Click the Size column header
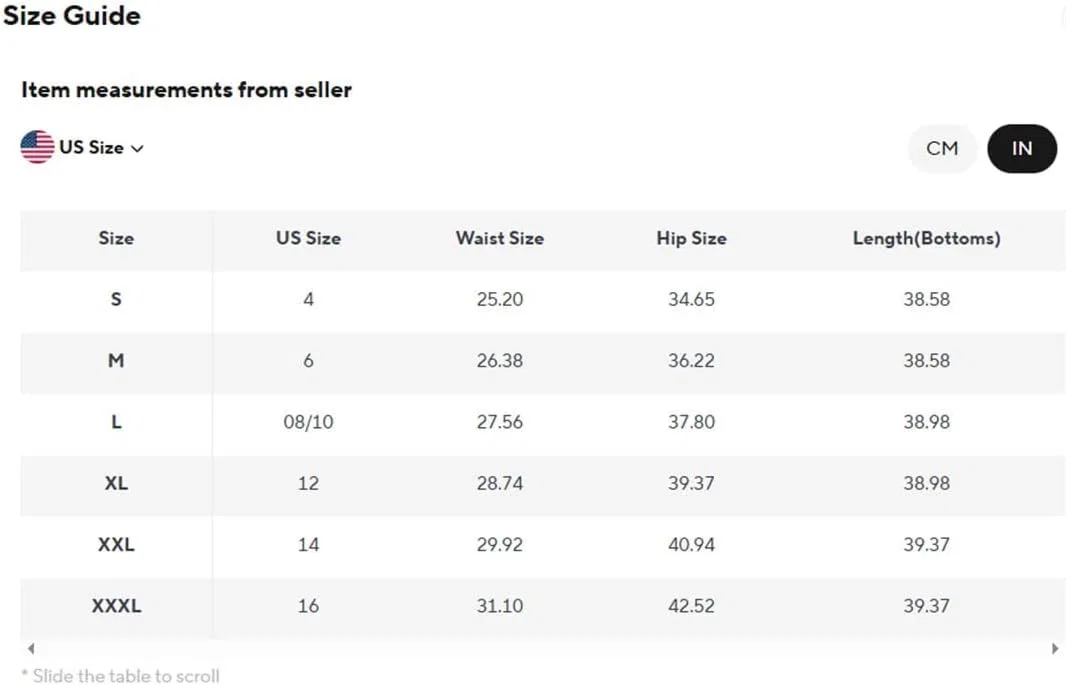 (x=116, y=238)
